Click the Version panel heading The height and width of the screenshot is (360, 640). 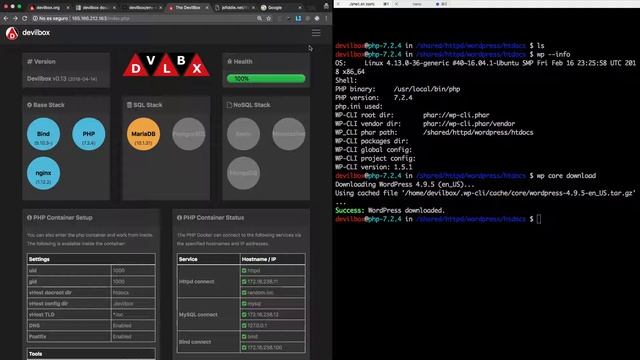(41, 62)
